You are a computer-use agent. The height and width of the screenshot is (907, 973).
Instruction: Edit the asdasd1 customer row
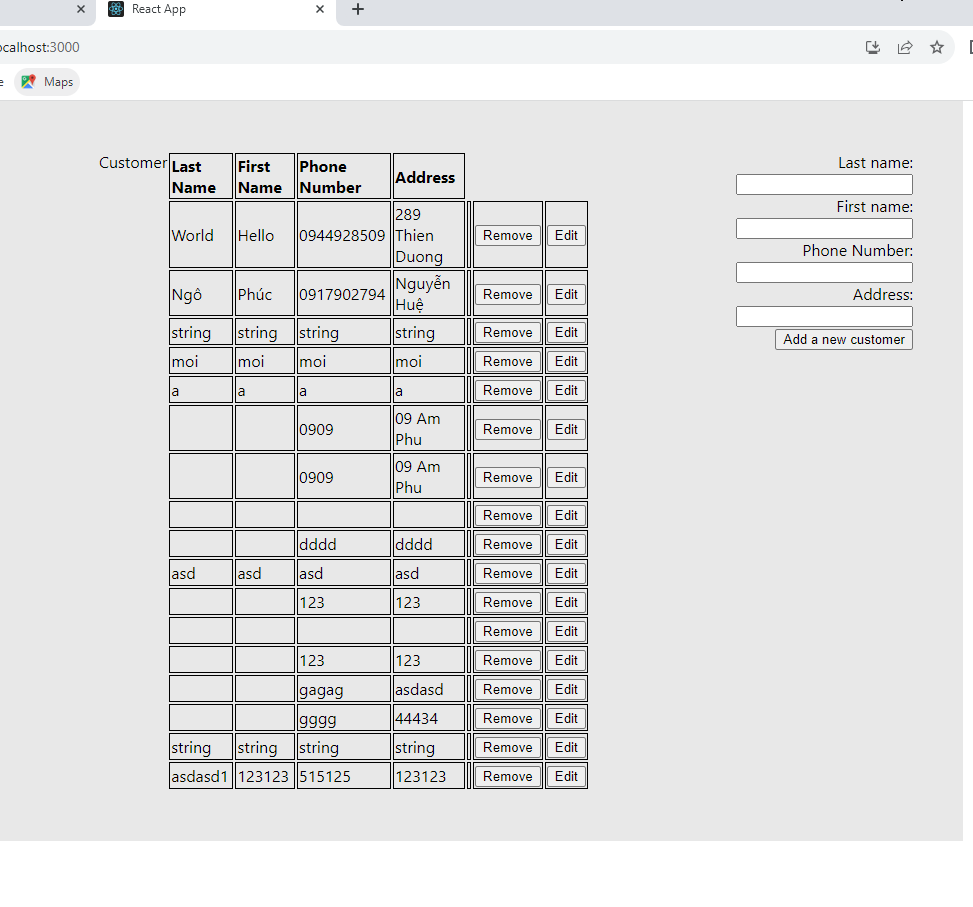[566, 777]
